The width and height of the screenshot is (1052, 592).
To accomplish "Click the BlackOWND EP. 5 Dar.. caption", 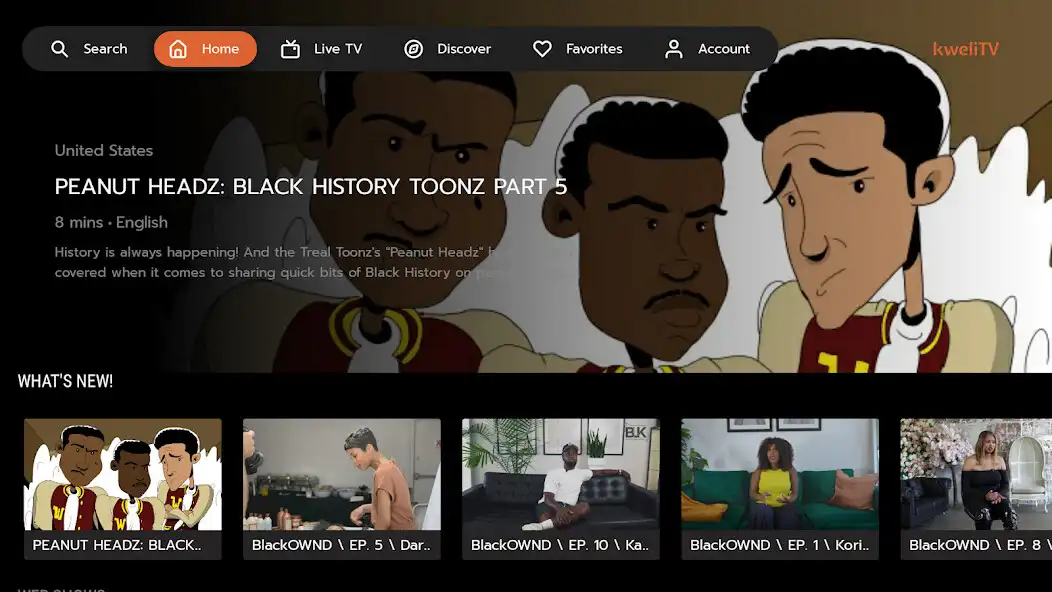I will pyautogui.click(x=341, y=545).
